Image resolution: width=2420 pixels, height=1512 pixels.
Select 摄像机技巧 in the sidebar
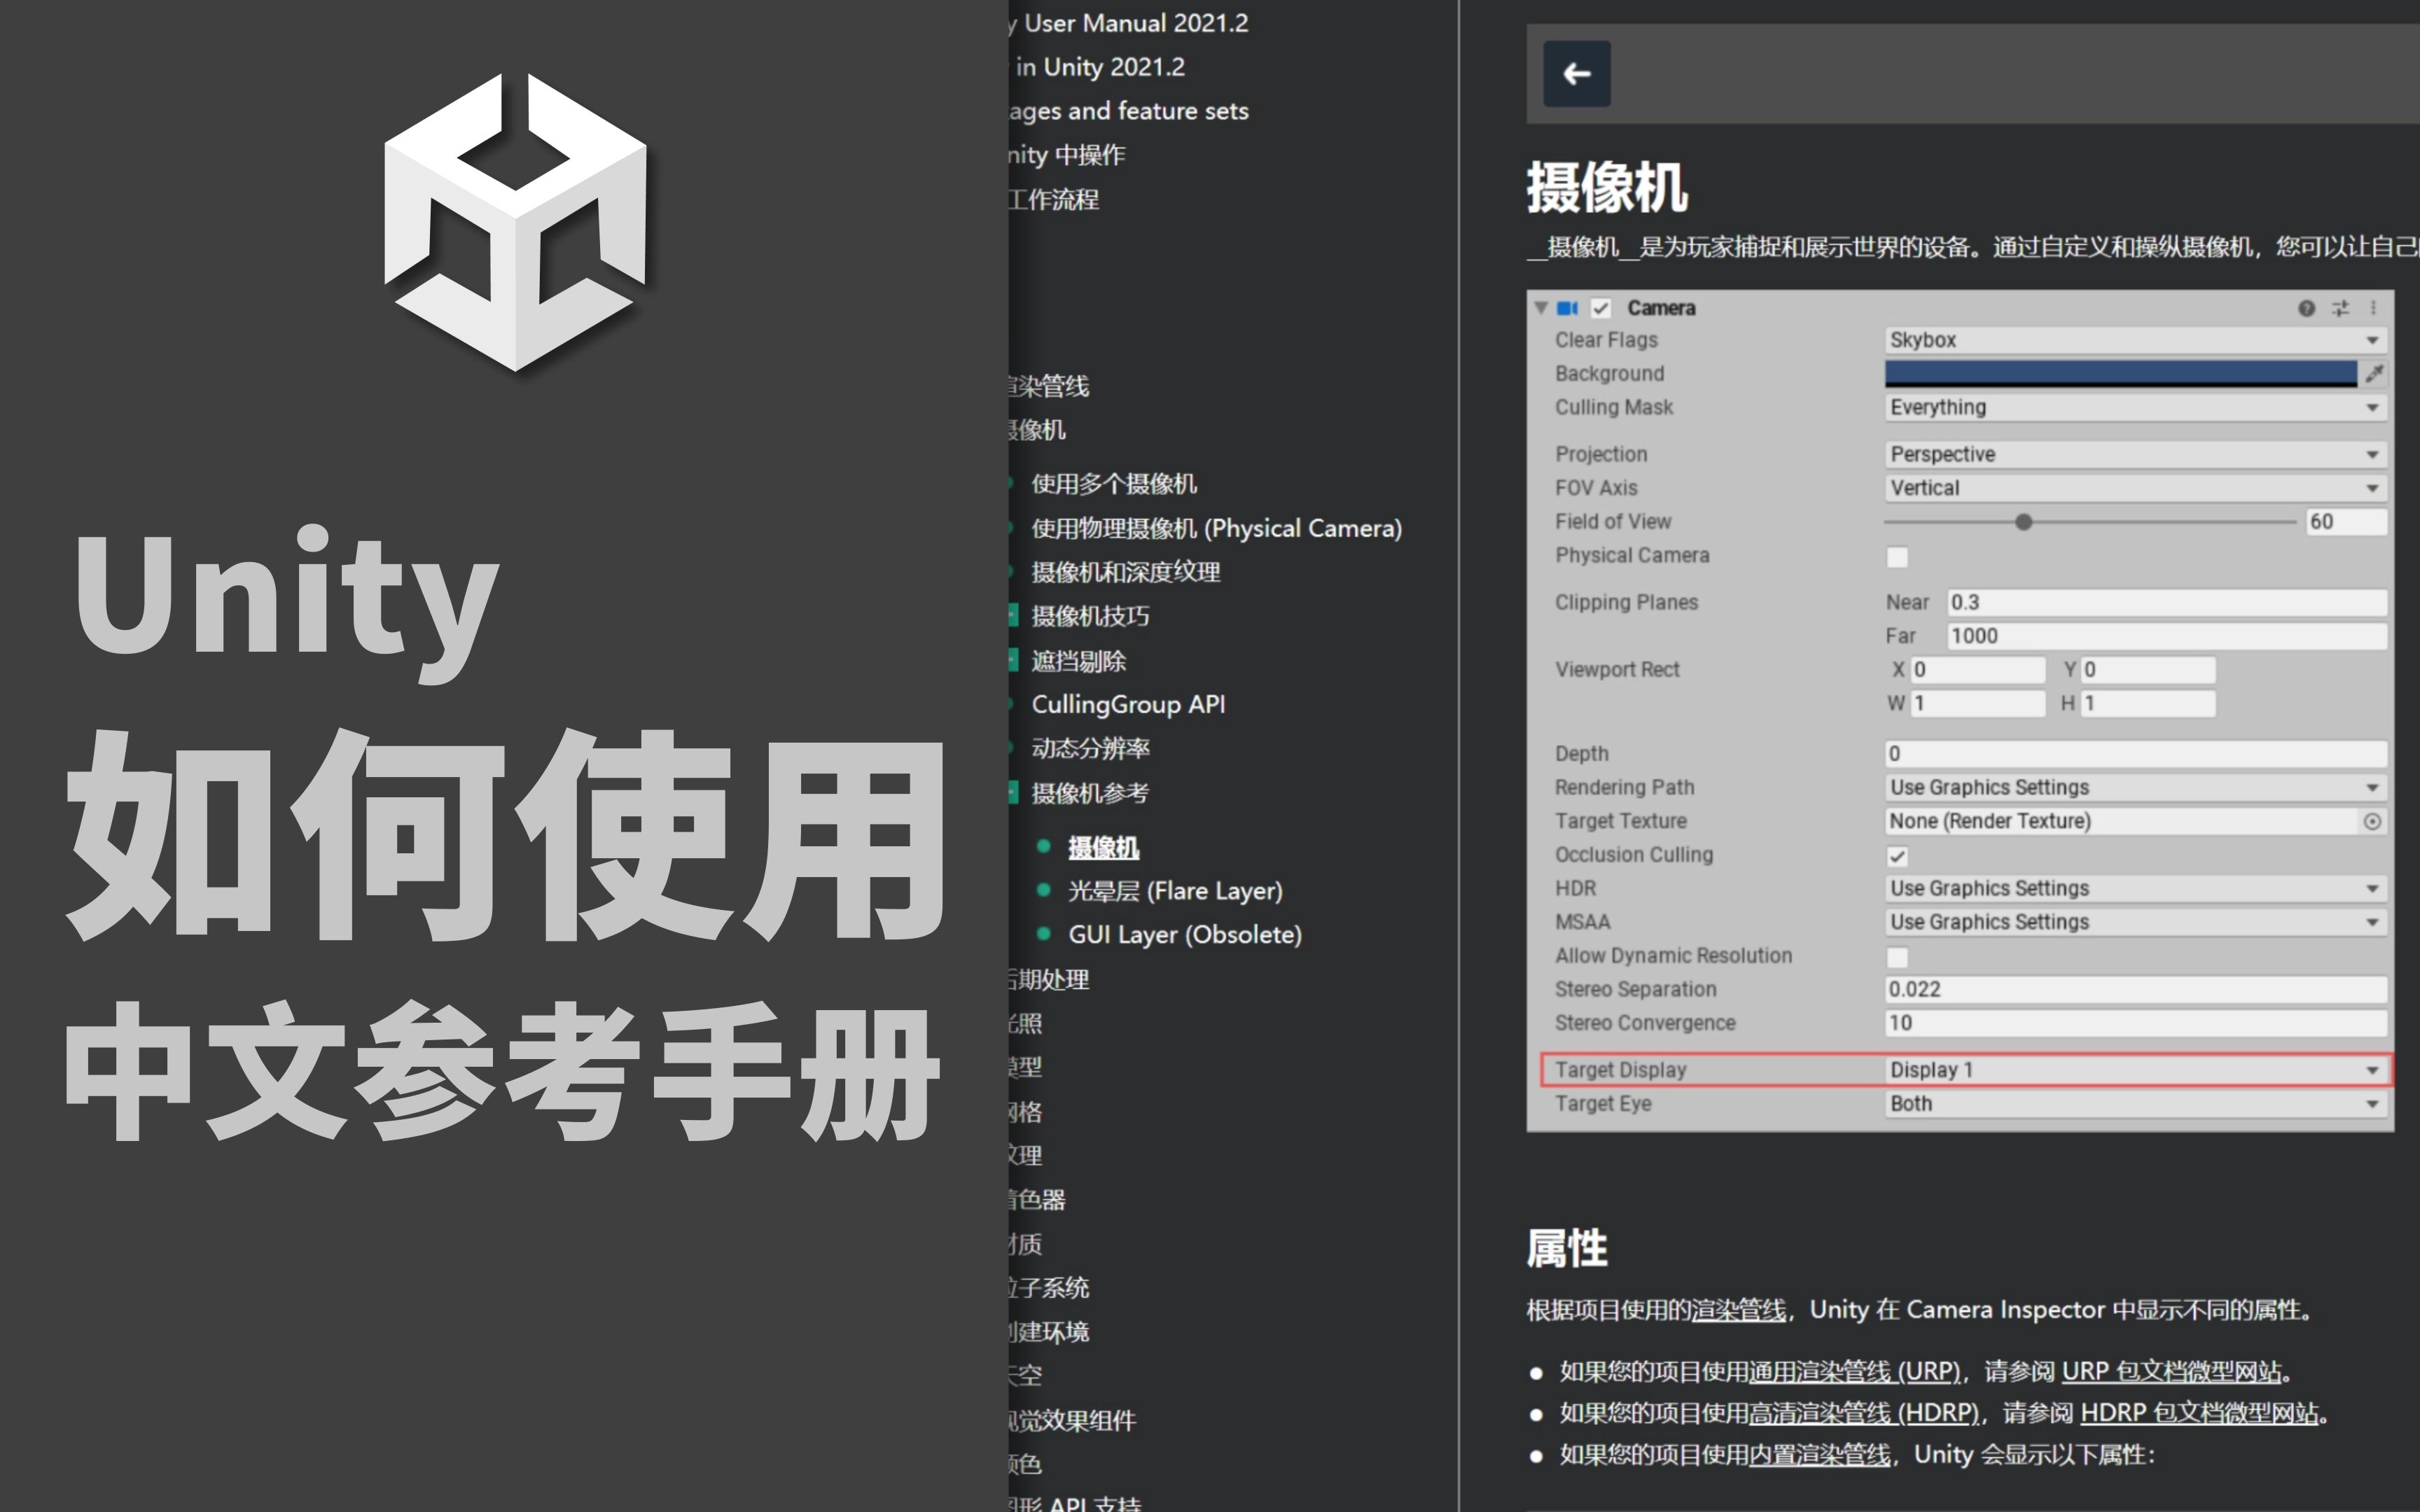click(x=1090, y=616)
